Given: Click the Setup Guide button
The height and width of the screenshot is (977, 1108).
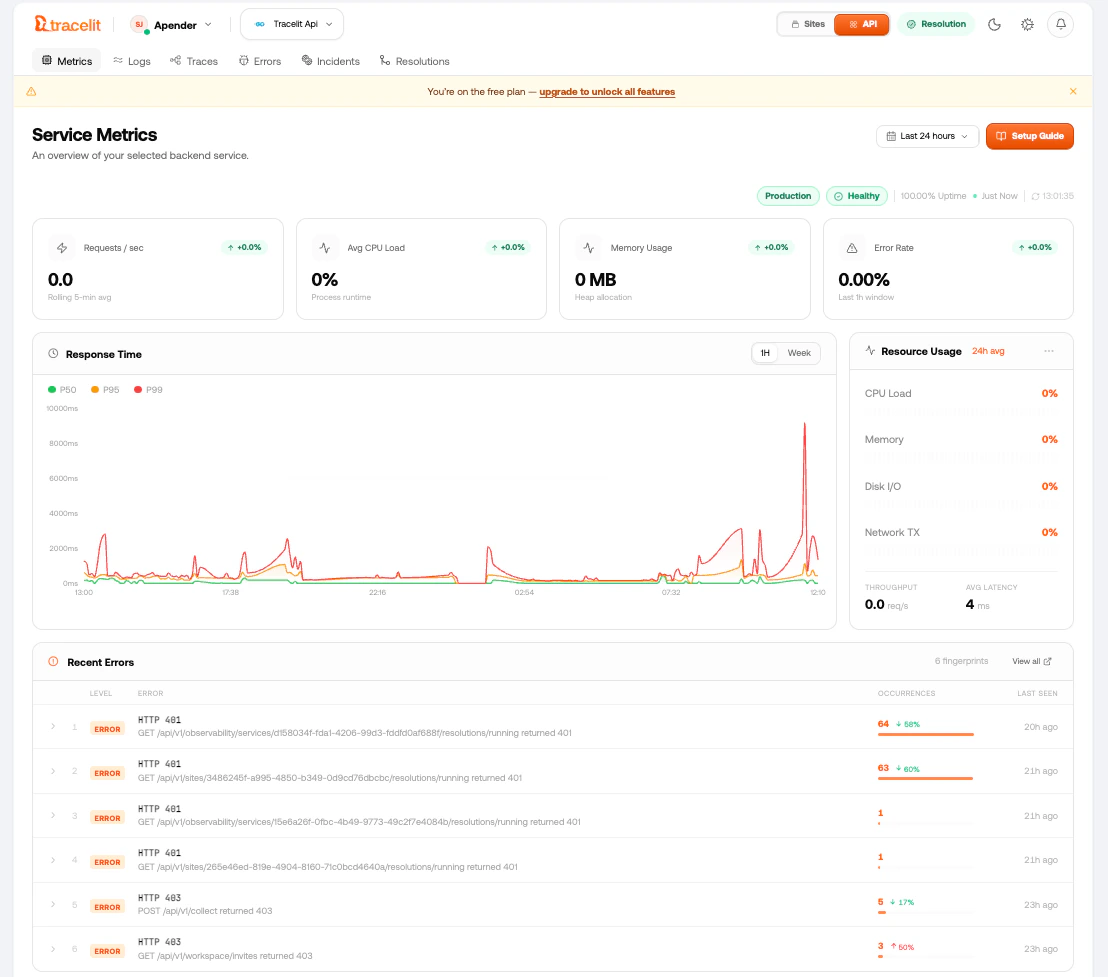Looking at the screenshot, I should pyautogui.click(x=1030, y=136).
